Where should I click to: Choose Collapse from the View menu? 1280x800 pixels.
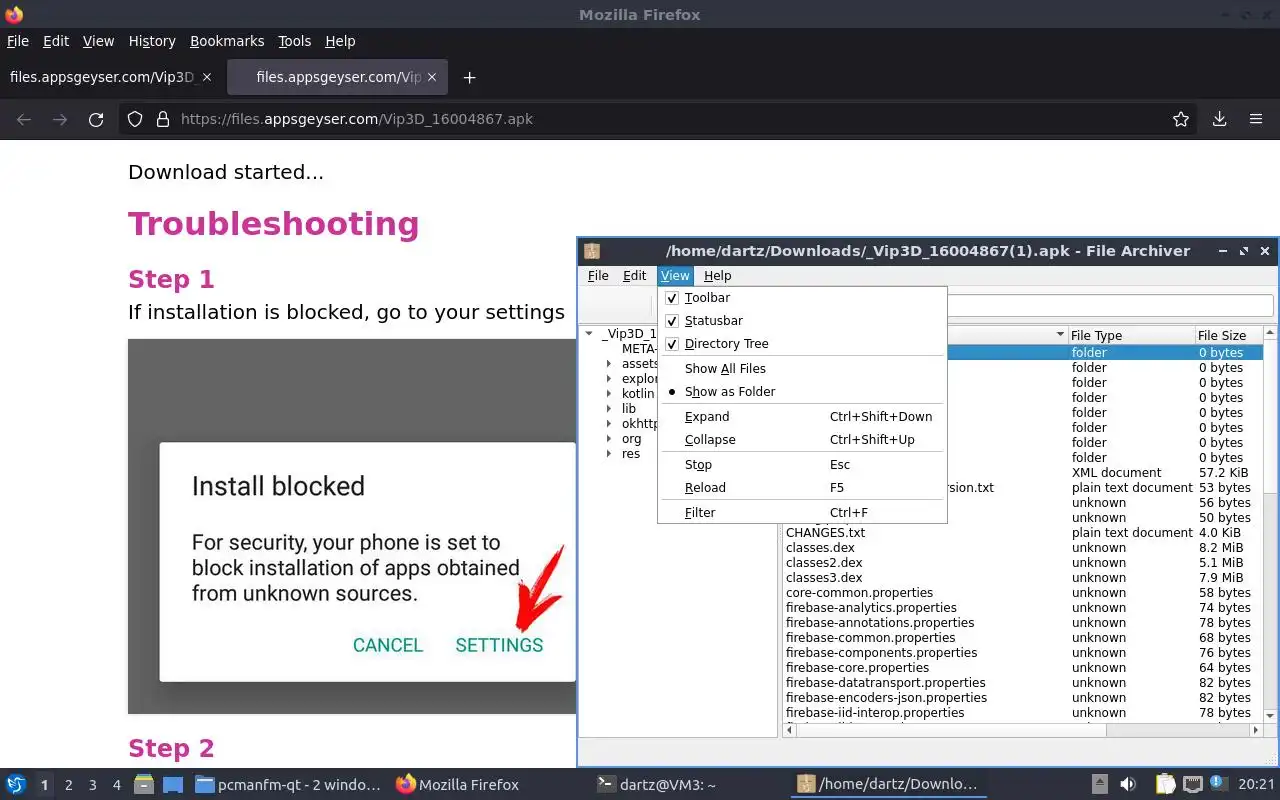pyautogui.click(x=802, y=440)
